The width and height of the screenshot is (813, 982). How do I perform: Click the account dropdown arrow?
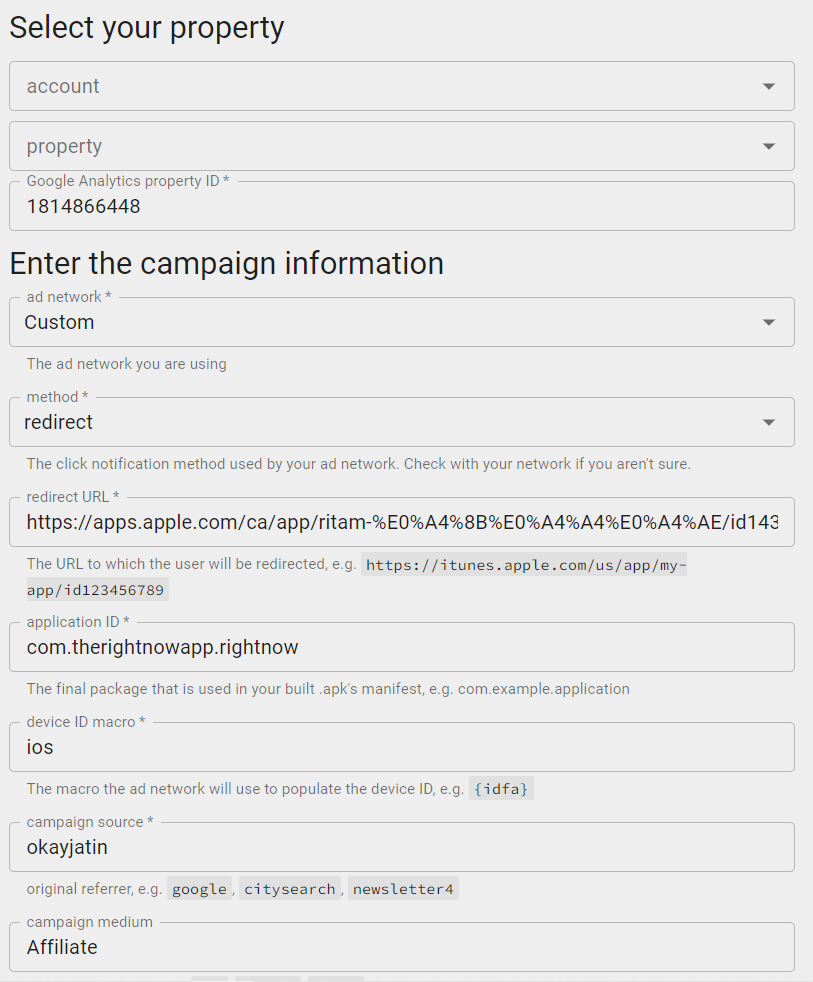(x=768, y=87)
